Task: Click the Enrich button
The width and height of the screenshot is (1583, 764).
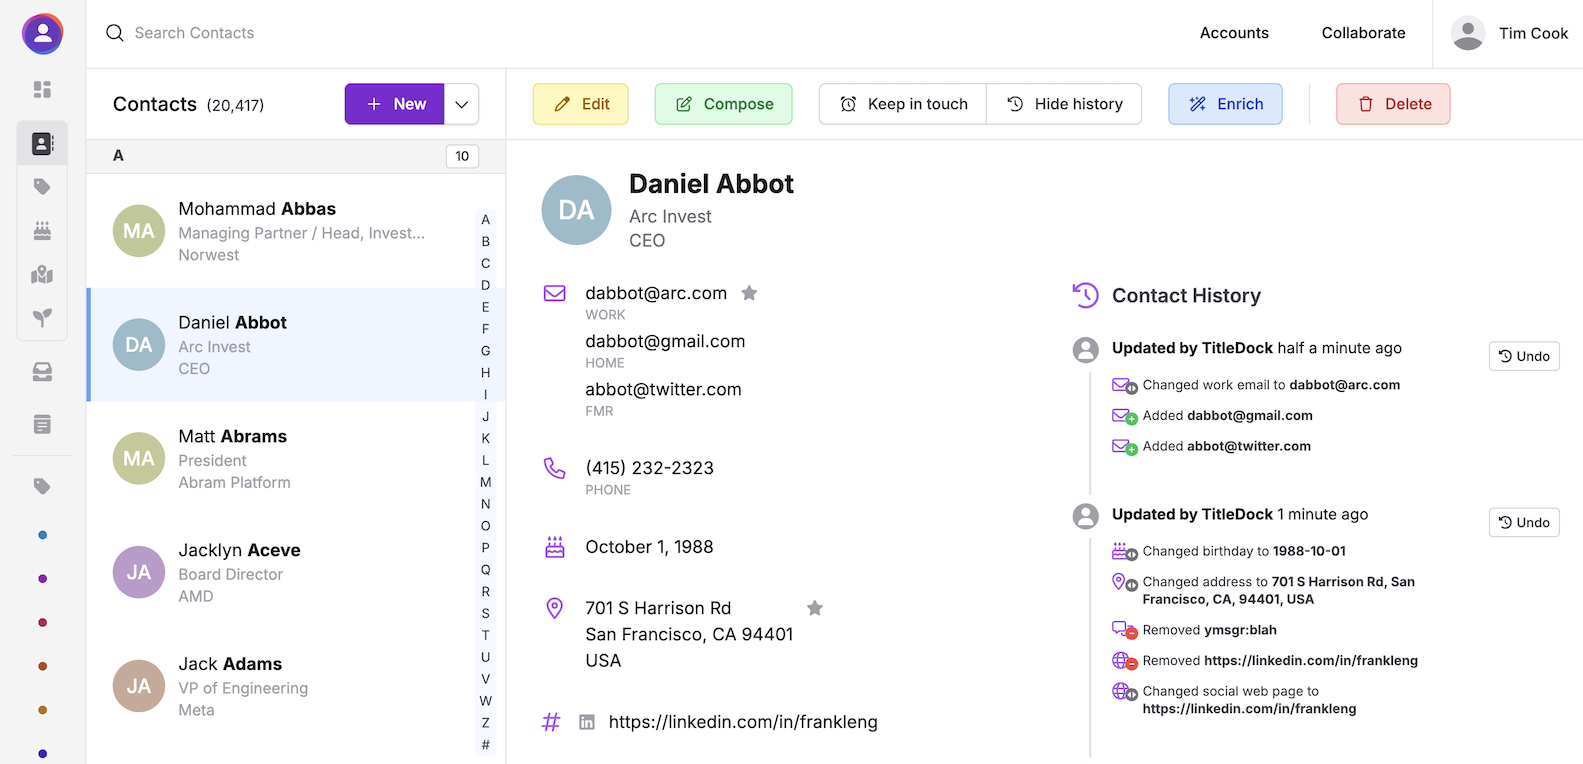Action: tap(1225, 104)
